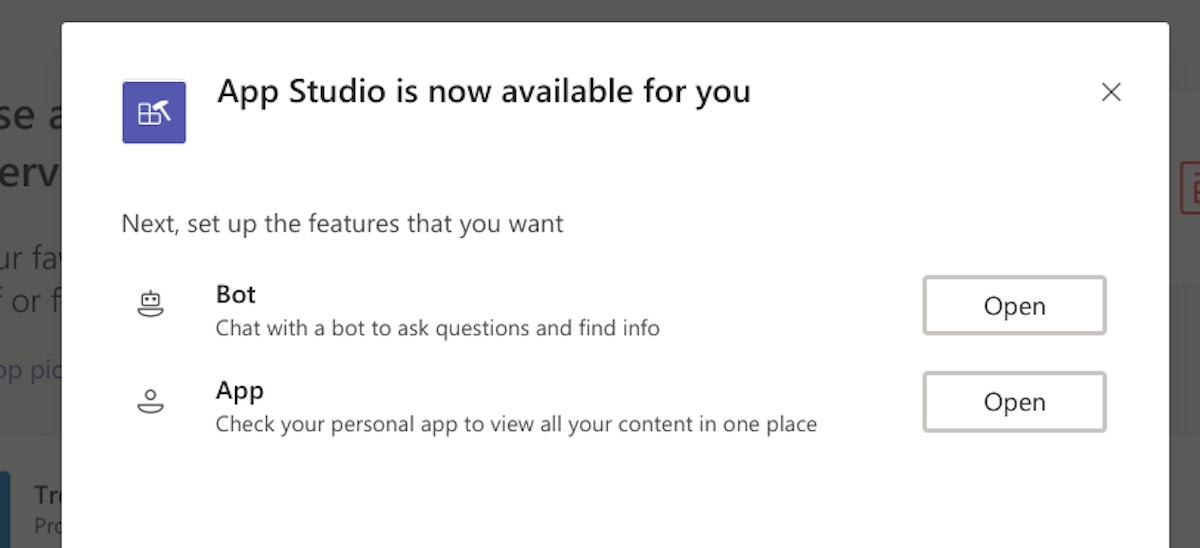The image size is (1200, 548).
Task: Select the Bot heading label
Action: point(236,294)
